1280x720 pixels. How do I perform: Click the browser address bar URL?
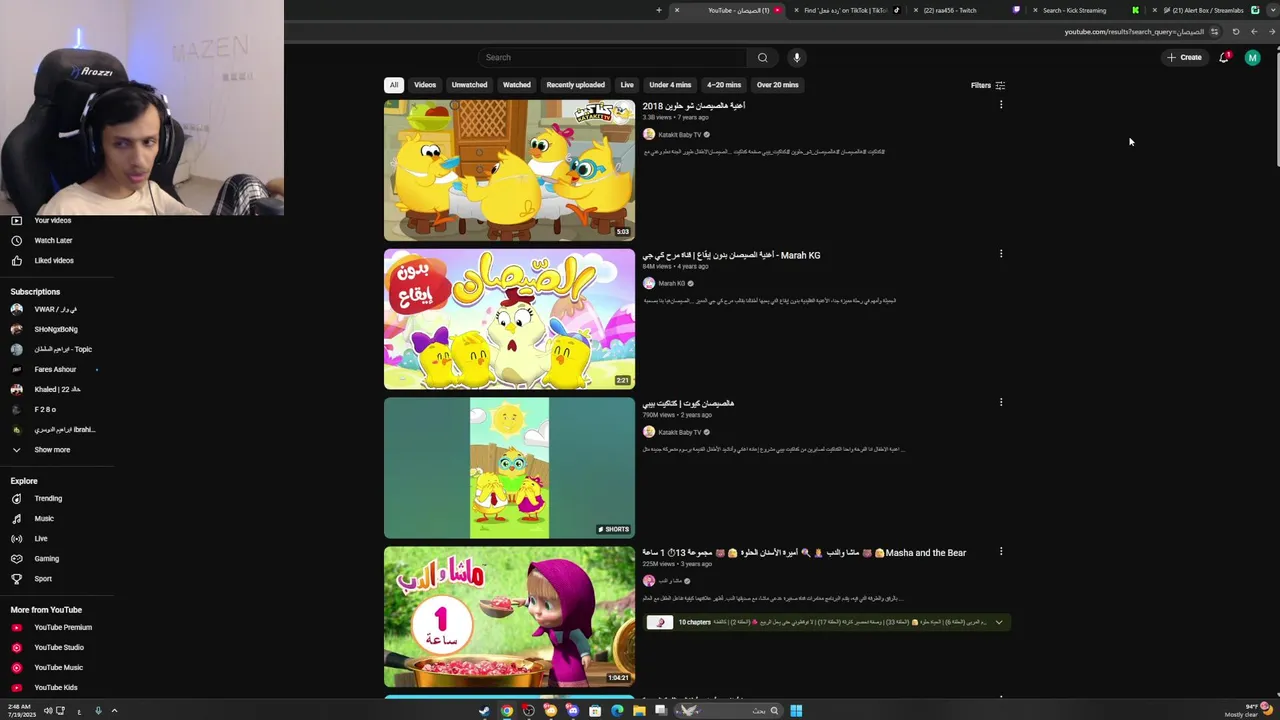pos(1134,31)
